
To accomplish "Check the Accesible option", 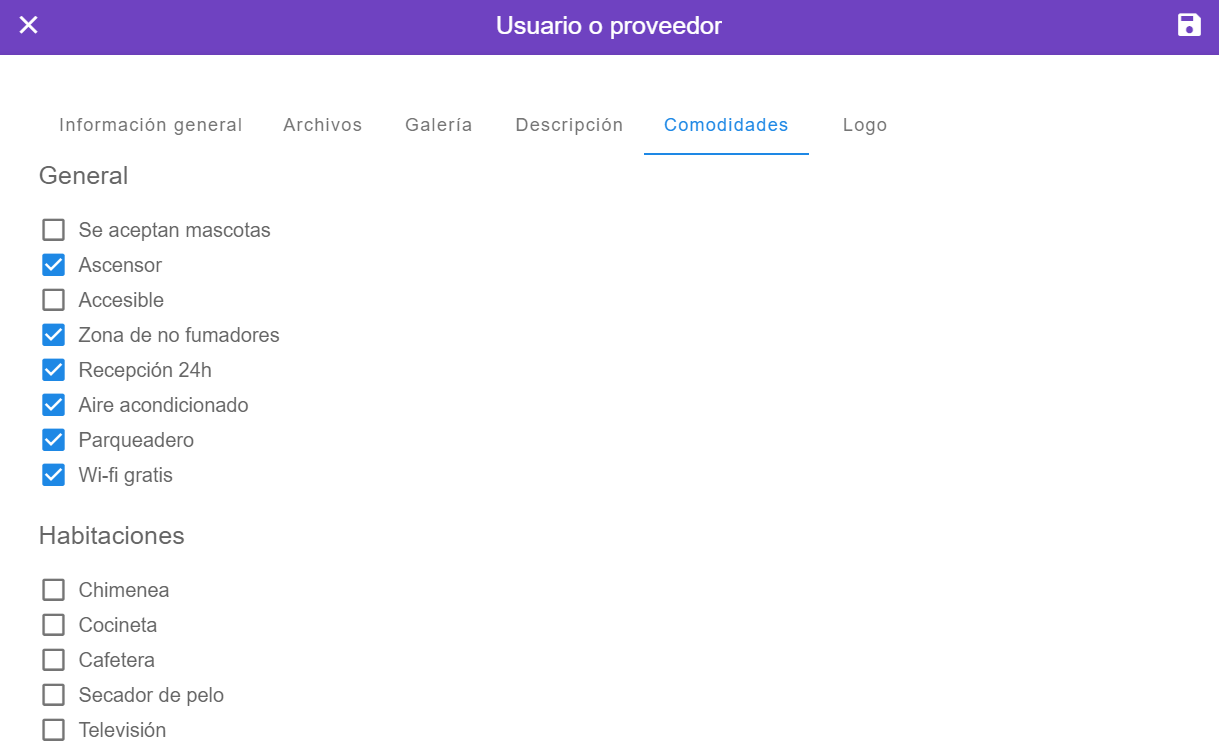I will (54, 300).
